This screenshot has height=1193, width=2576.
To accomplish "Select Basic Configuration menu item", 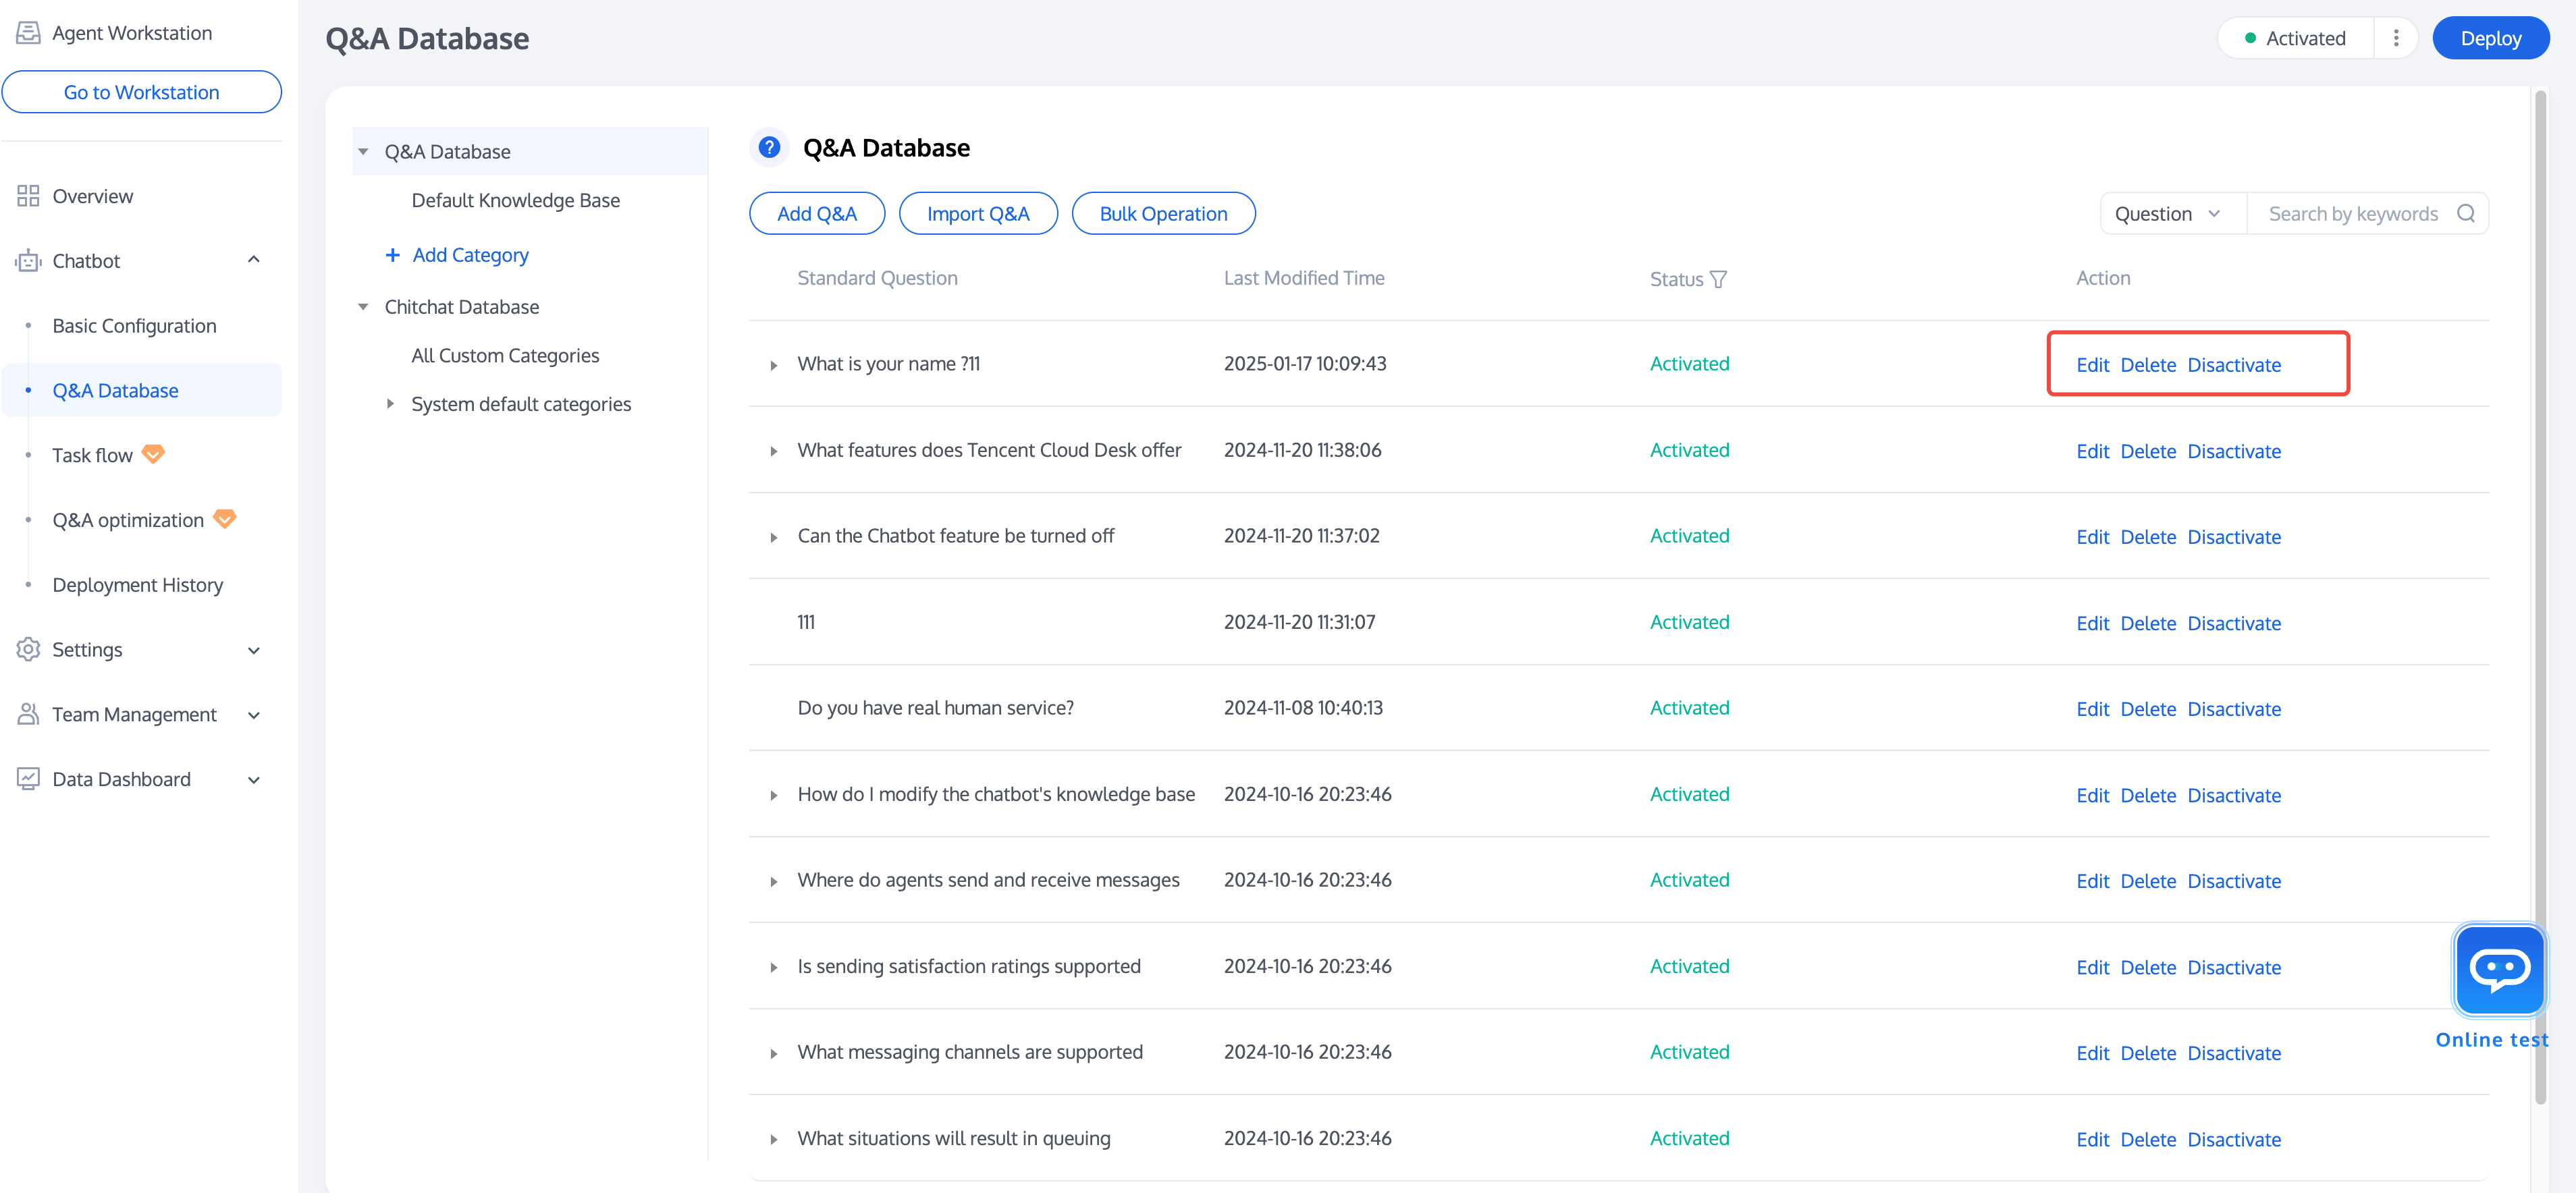I will [134, 326].
